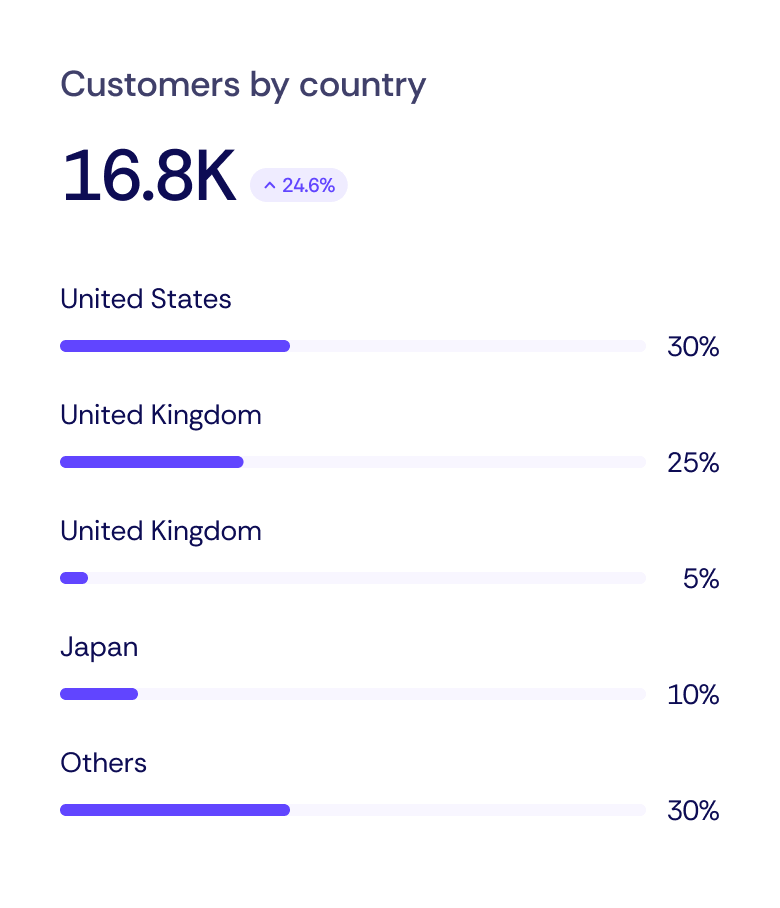Click the Others progress bar

pyautogui.click(x=353, y=809)
